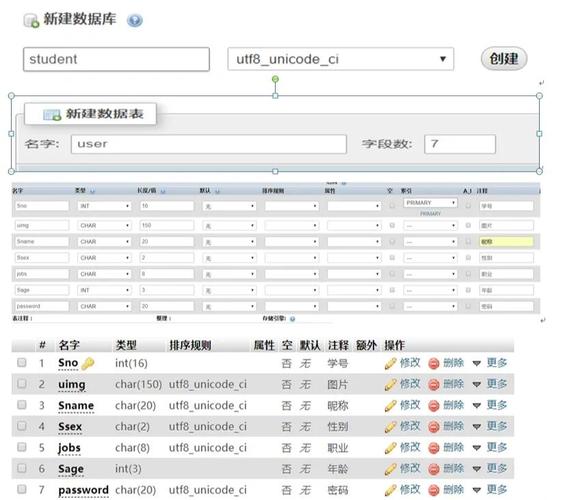Screen dimensions: 578x500
Task: Click the table name field containing user
Action: 209,144
